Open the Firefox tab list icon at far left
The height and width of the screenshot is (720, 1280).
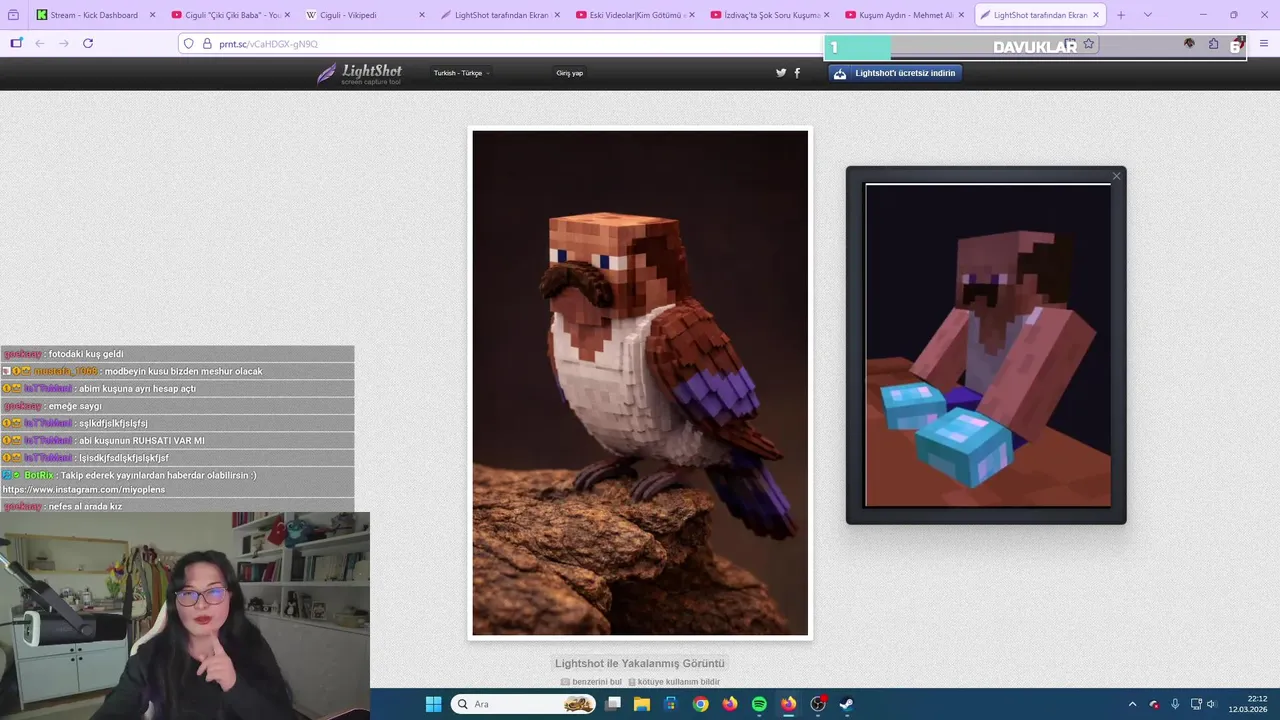coord(13,15)
